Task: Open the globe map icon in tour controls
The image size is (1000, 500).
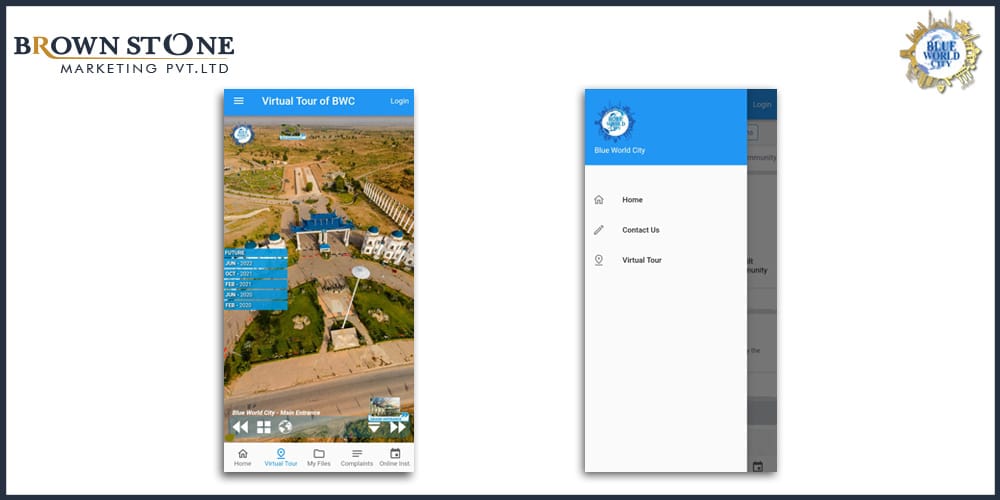Action: click(x=285, y=427)
